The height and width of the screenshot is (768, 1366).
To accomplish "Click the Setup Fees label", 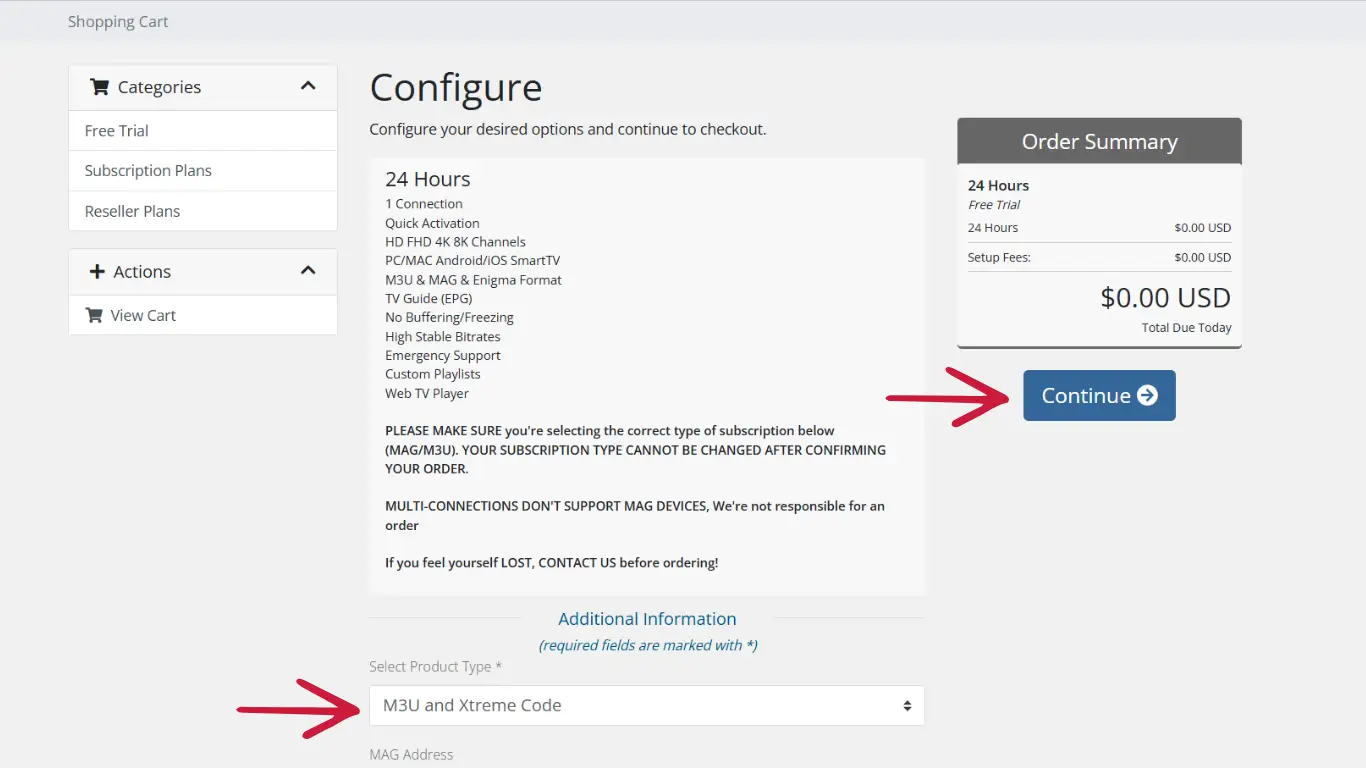I will pos(999,257).
